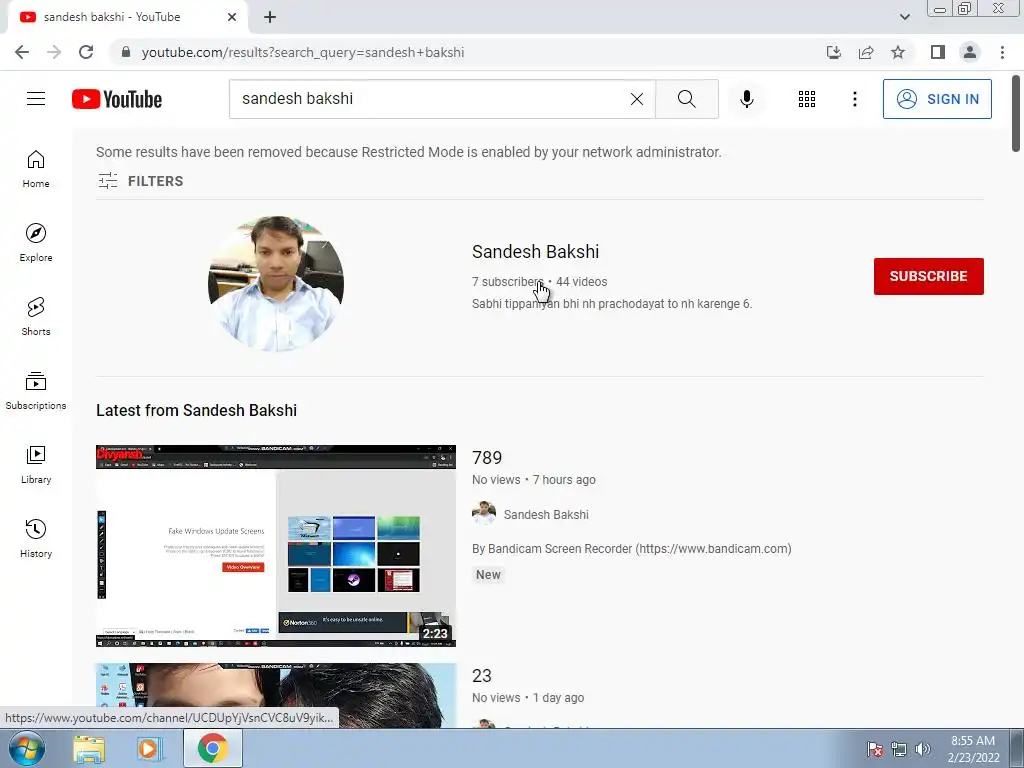Play the video thumbnail titled 789

(276, 546)
